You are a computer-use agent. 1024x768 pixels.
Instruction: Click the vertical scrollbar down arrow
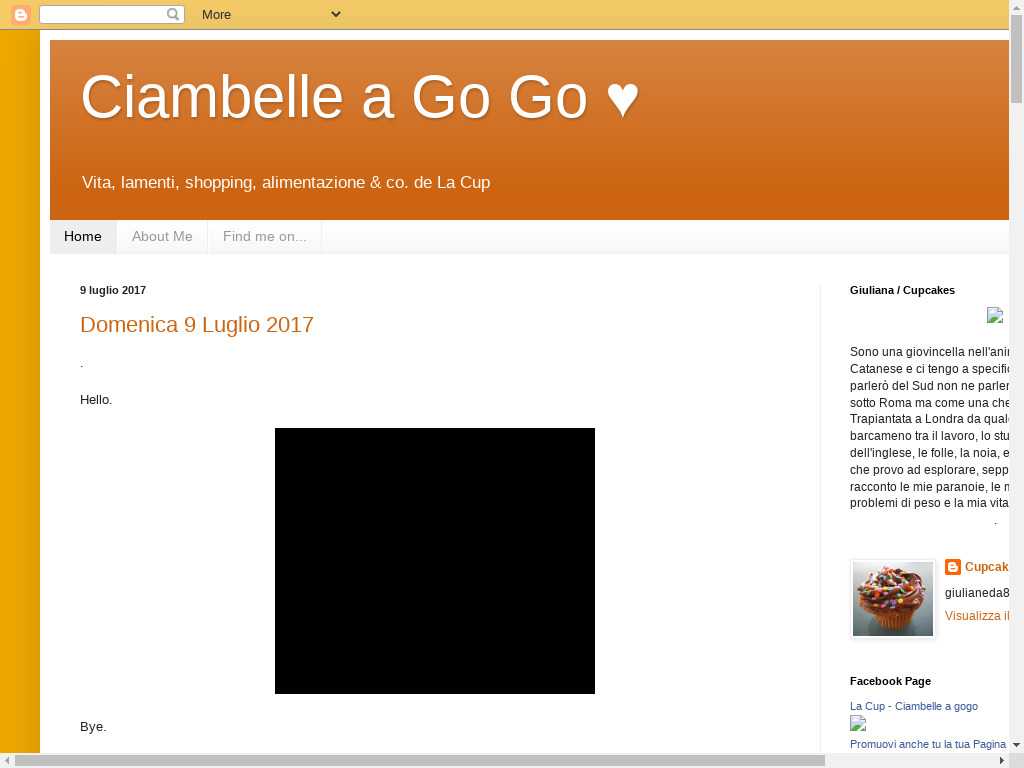coord(1016,745)
